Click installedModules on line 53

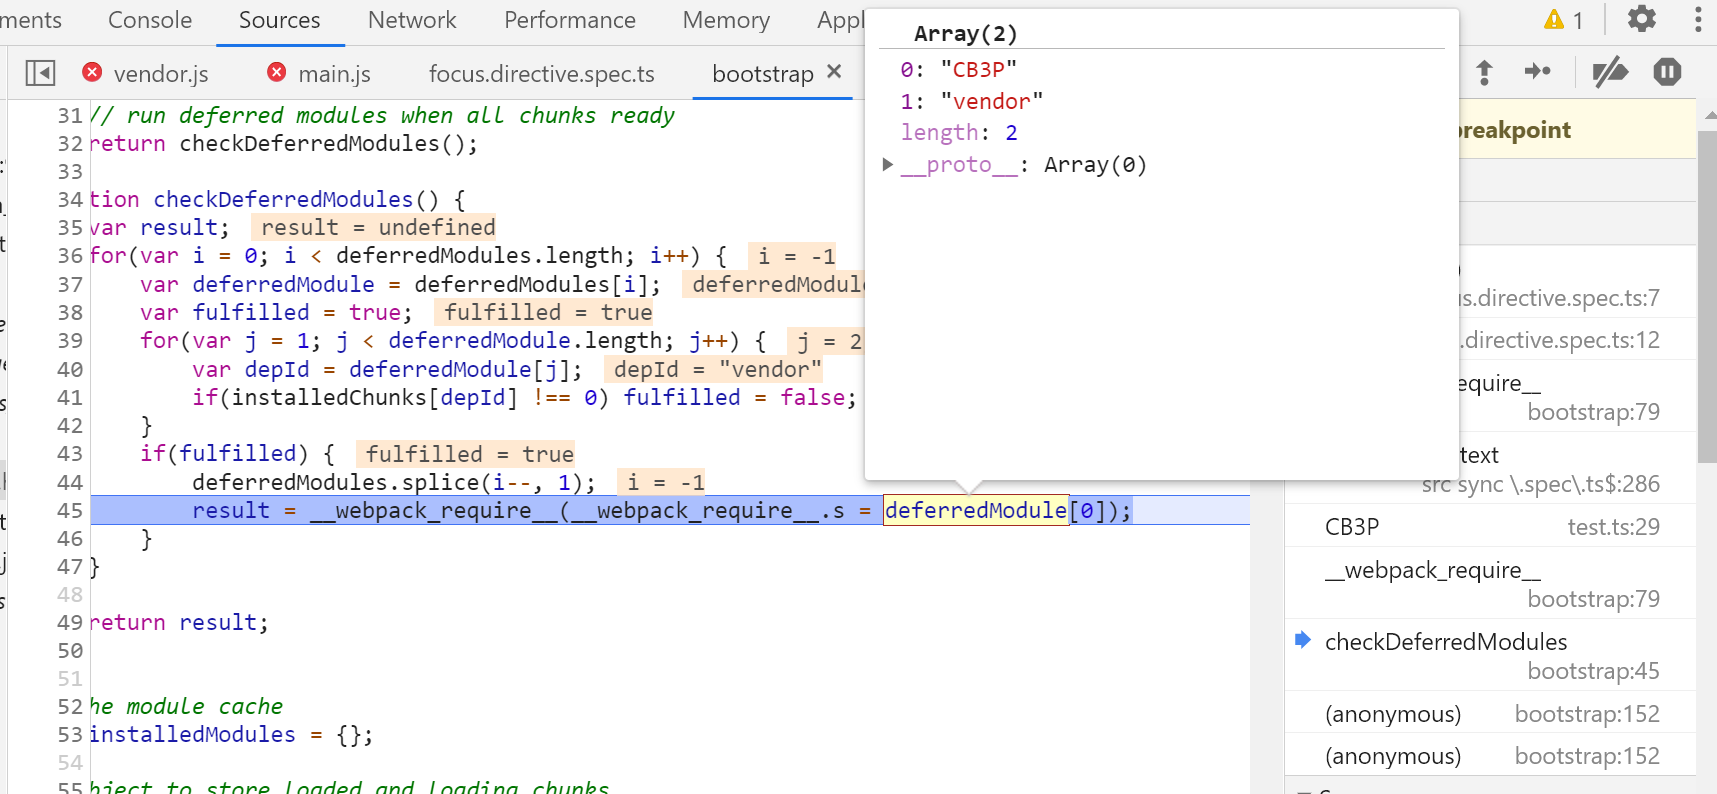[192, 735]
